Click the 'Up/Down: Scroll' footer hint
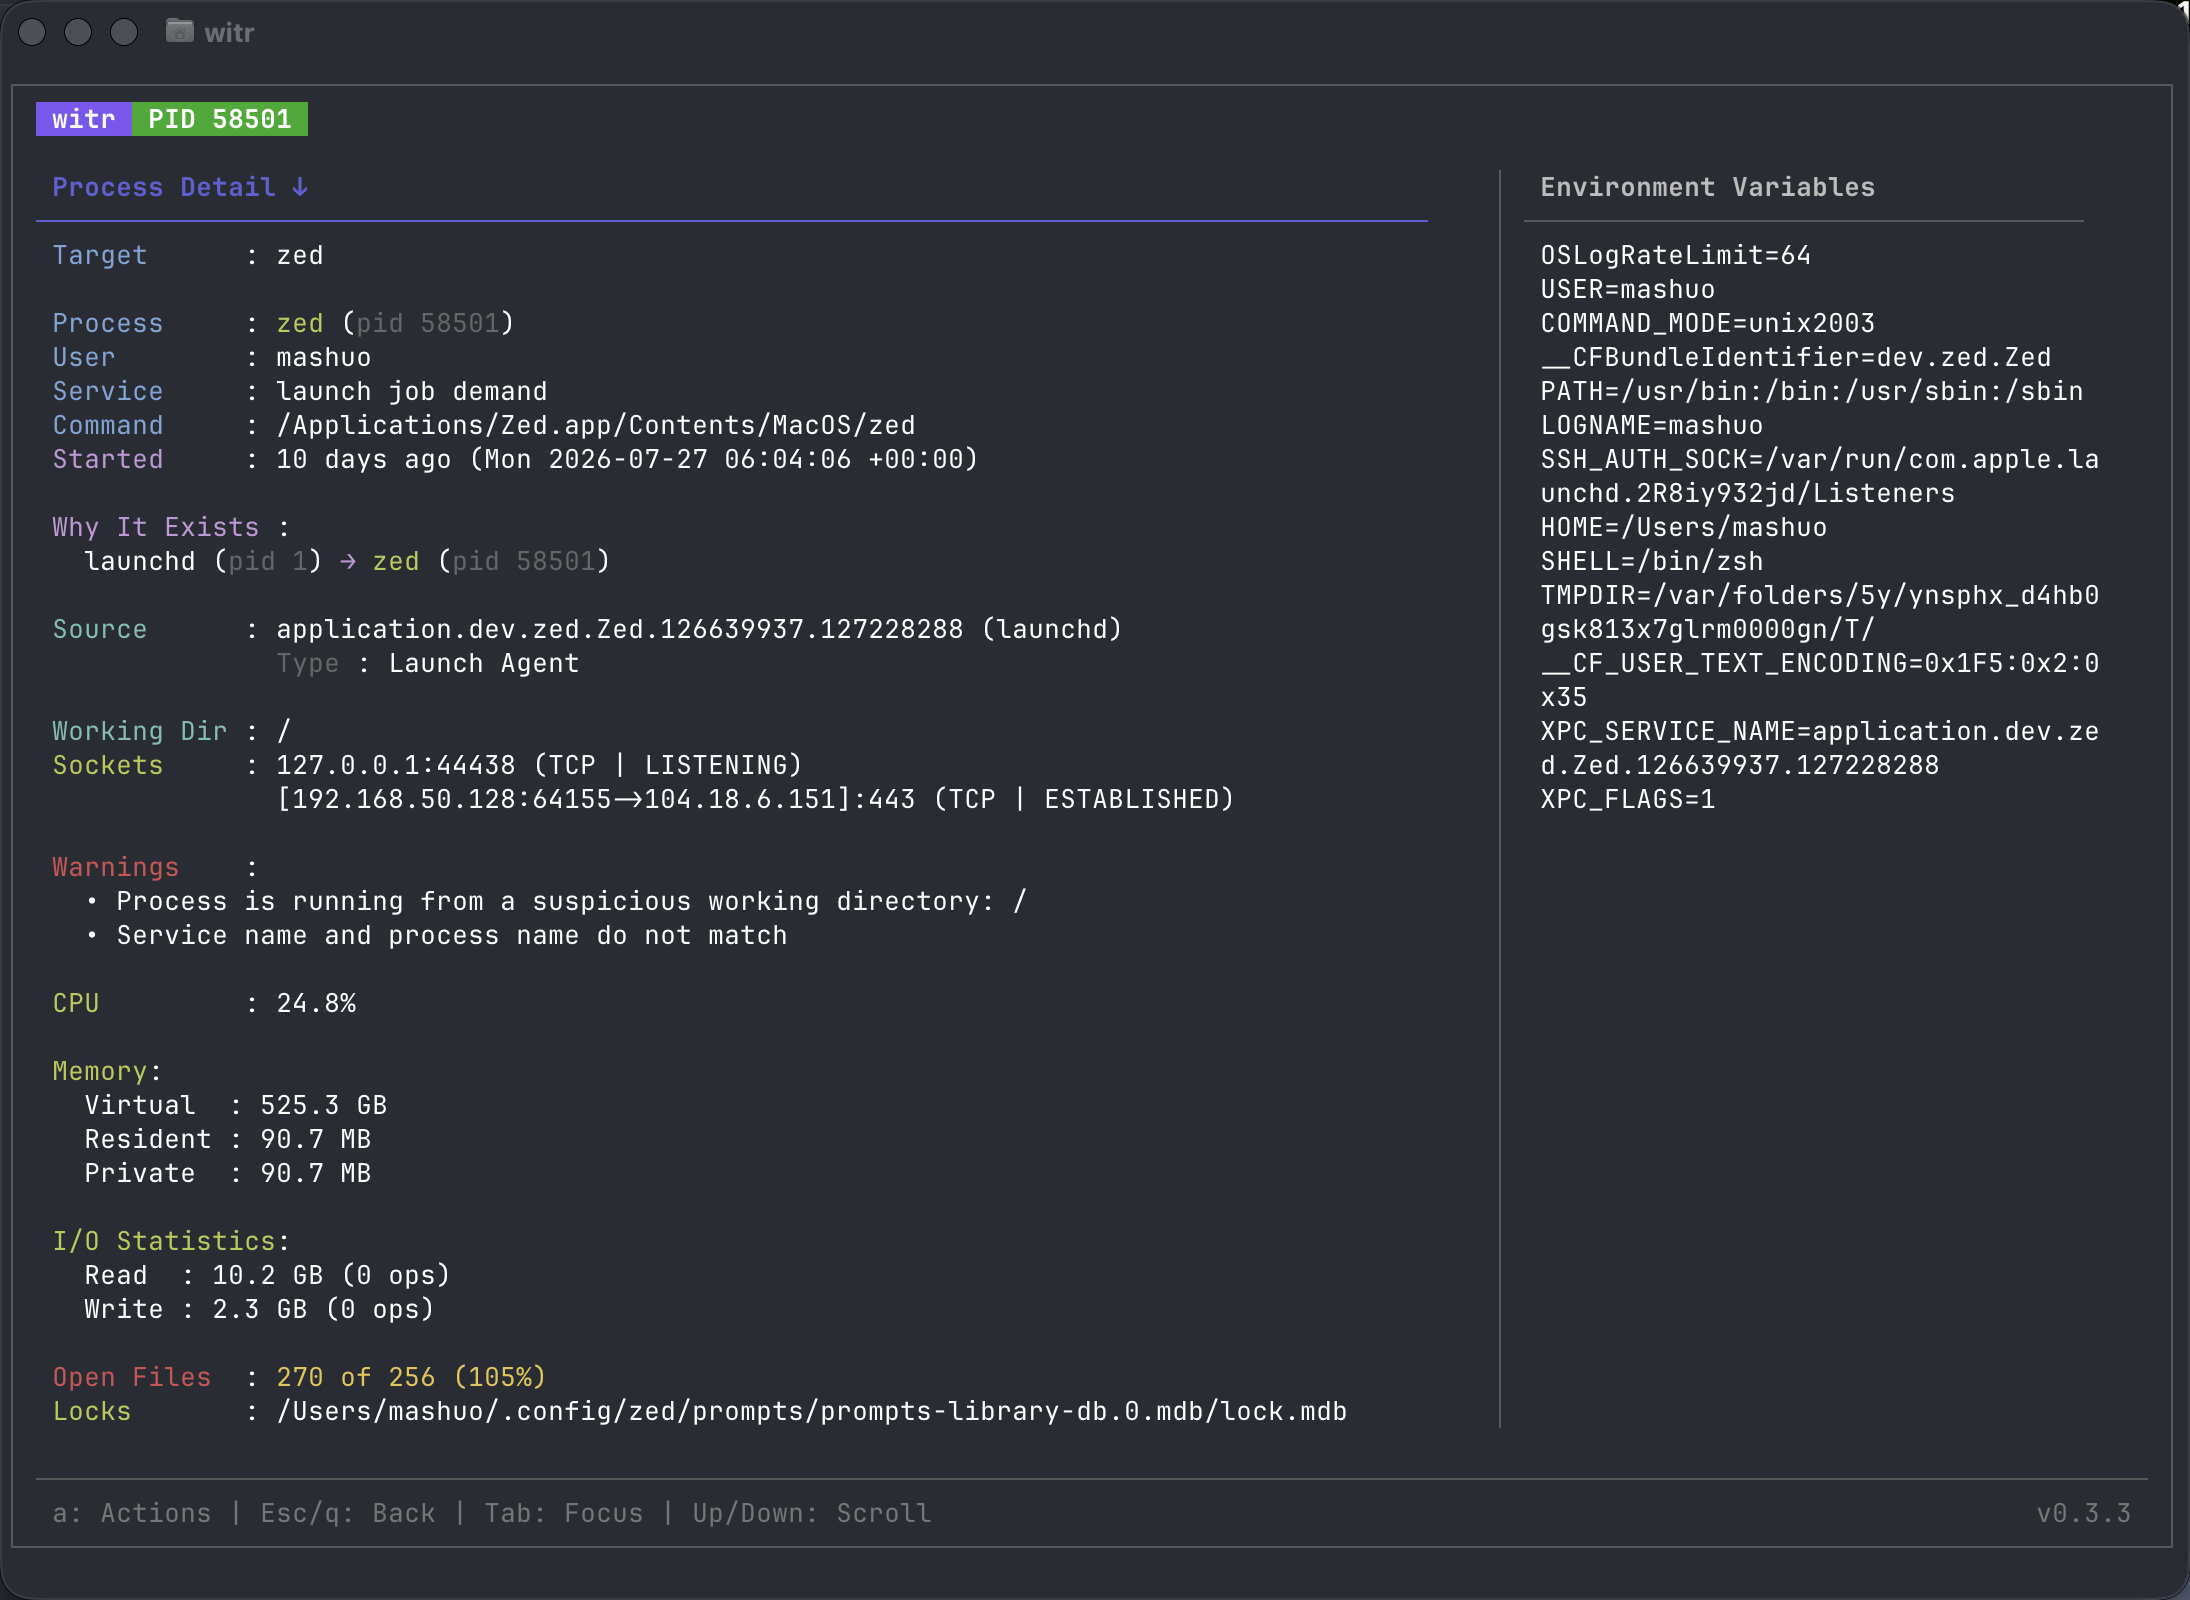This screenshot has width=2190, height=1600. [x=812, y=1513]
